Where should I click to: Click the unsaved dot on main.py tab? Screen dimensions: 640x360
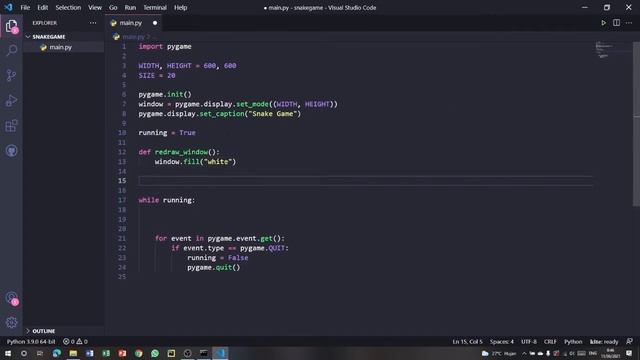click(x=155, y=23)
